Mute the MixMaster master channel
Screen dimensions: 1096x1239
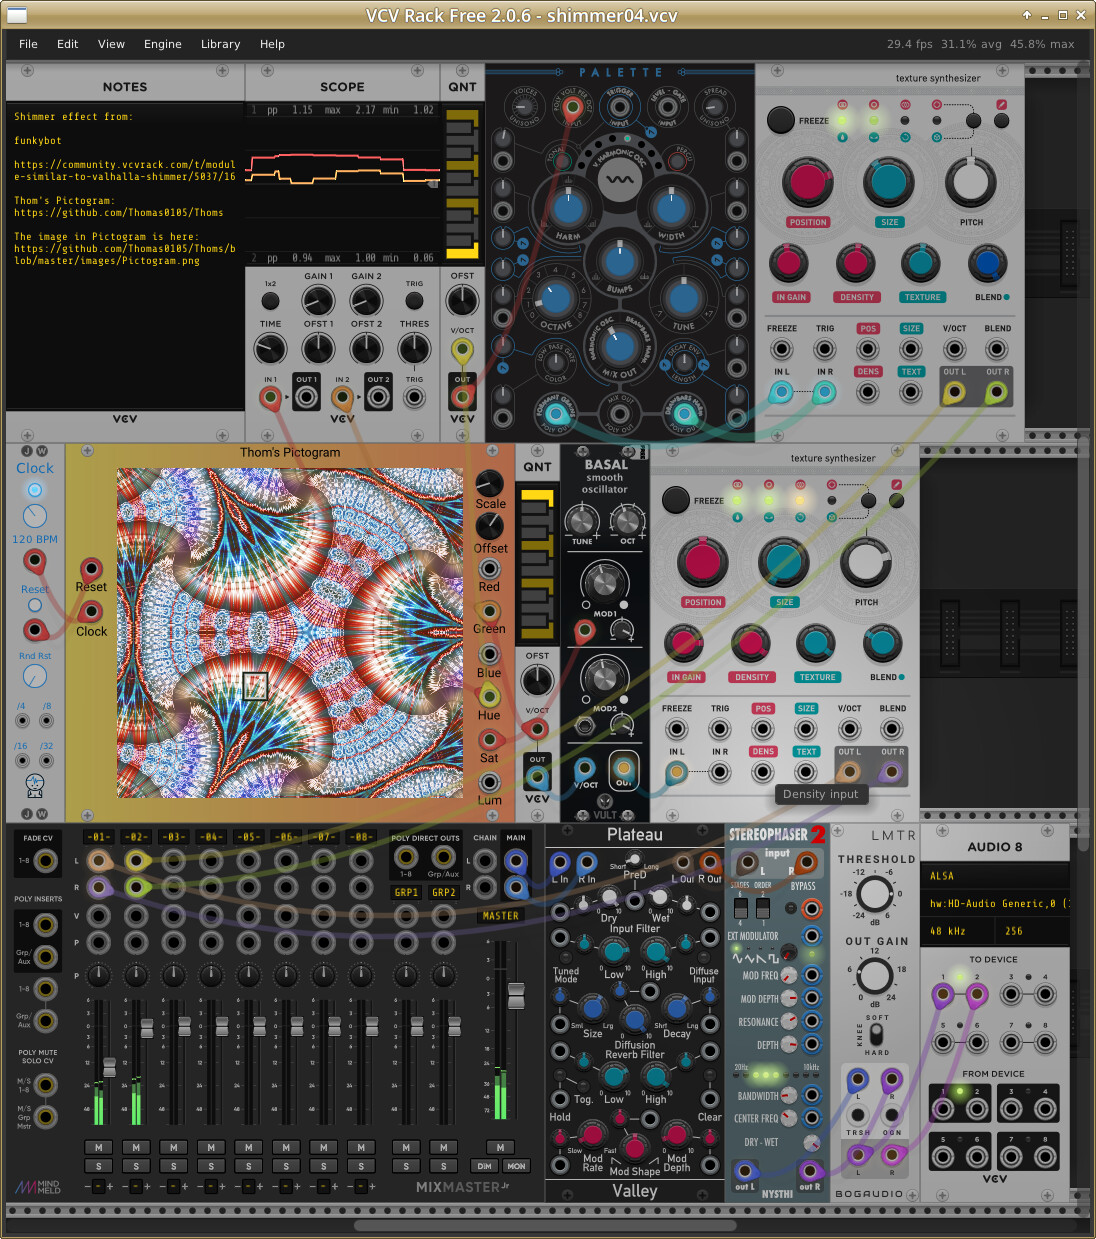[x=500, y=1147]
